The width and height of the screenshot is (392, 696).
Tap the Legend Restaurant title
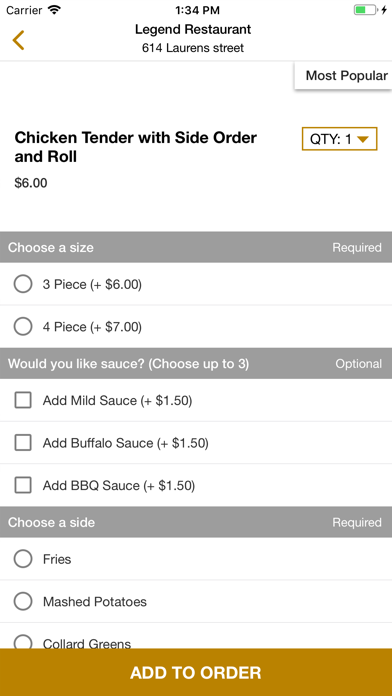tap(193, 30)
